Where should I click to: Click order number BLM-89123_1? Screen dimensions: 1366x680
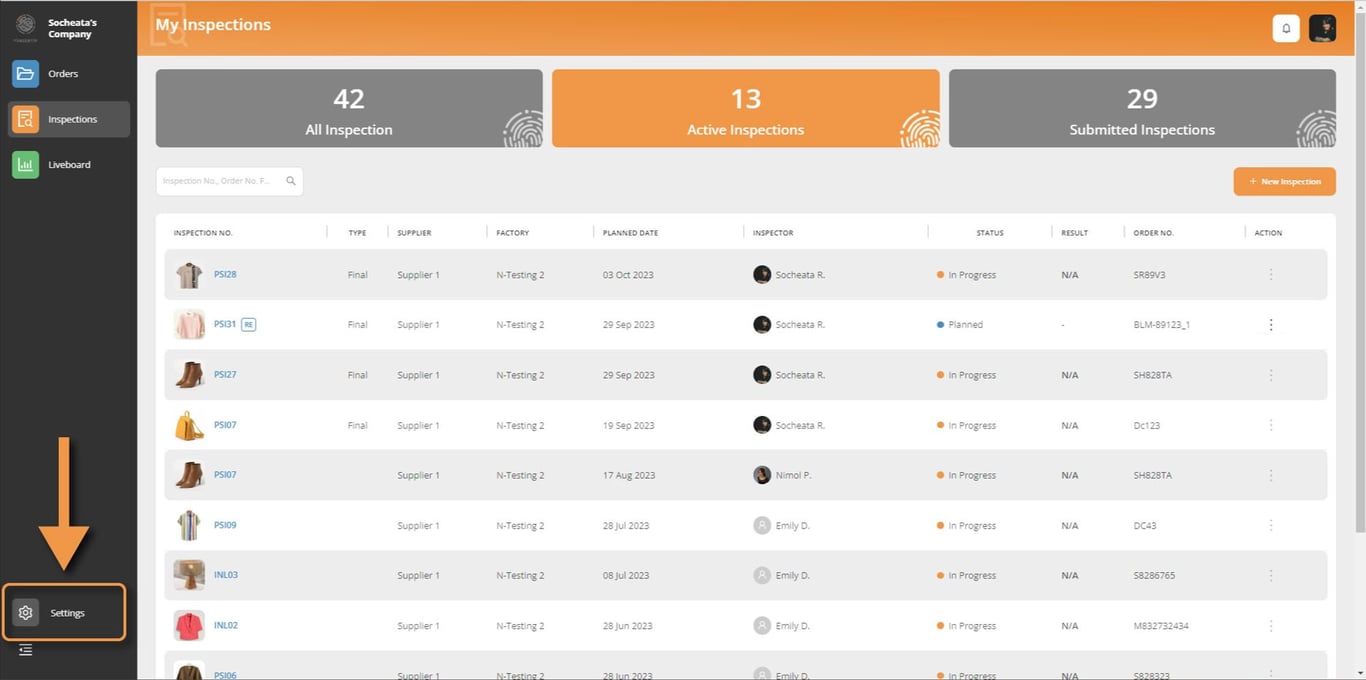1161,324
